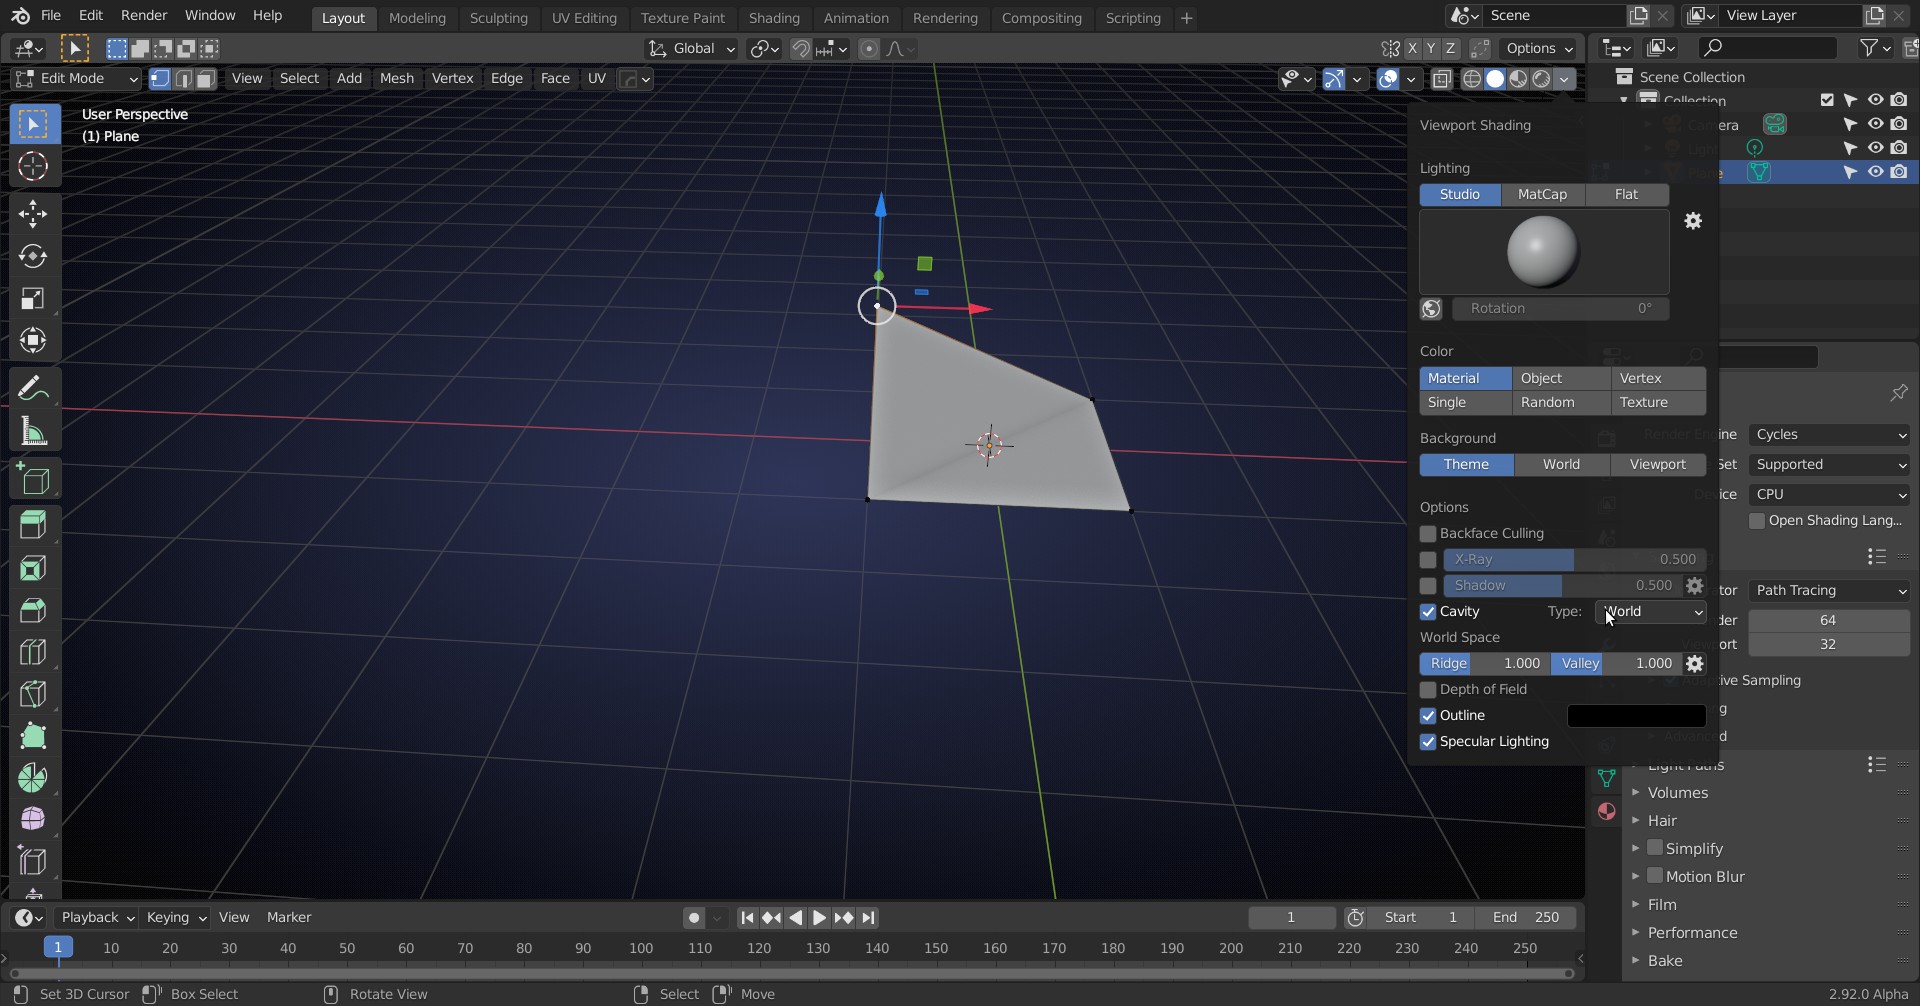1920x1006 pixels.
Task: Enable Backface Culling checkbox
Action: (x=1428, y=534)
